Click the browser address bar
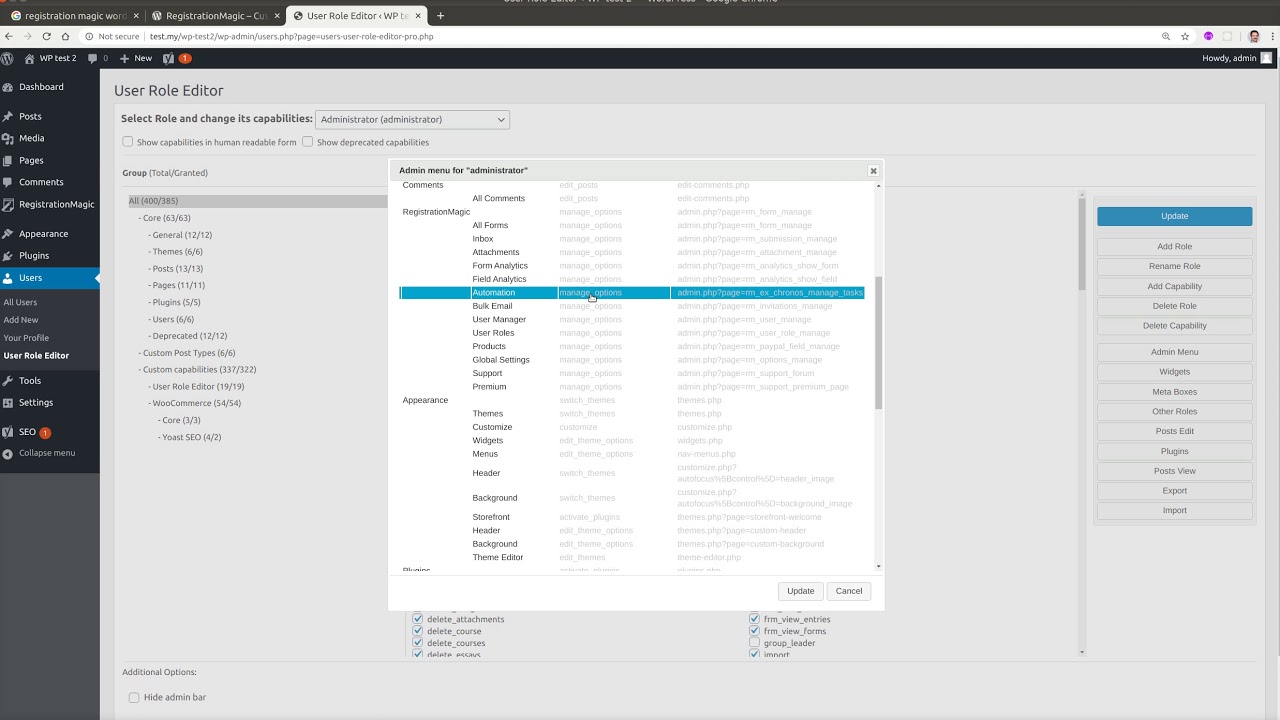The width and height of the screenshot is (1280, 720). (620, 36)
